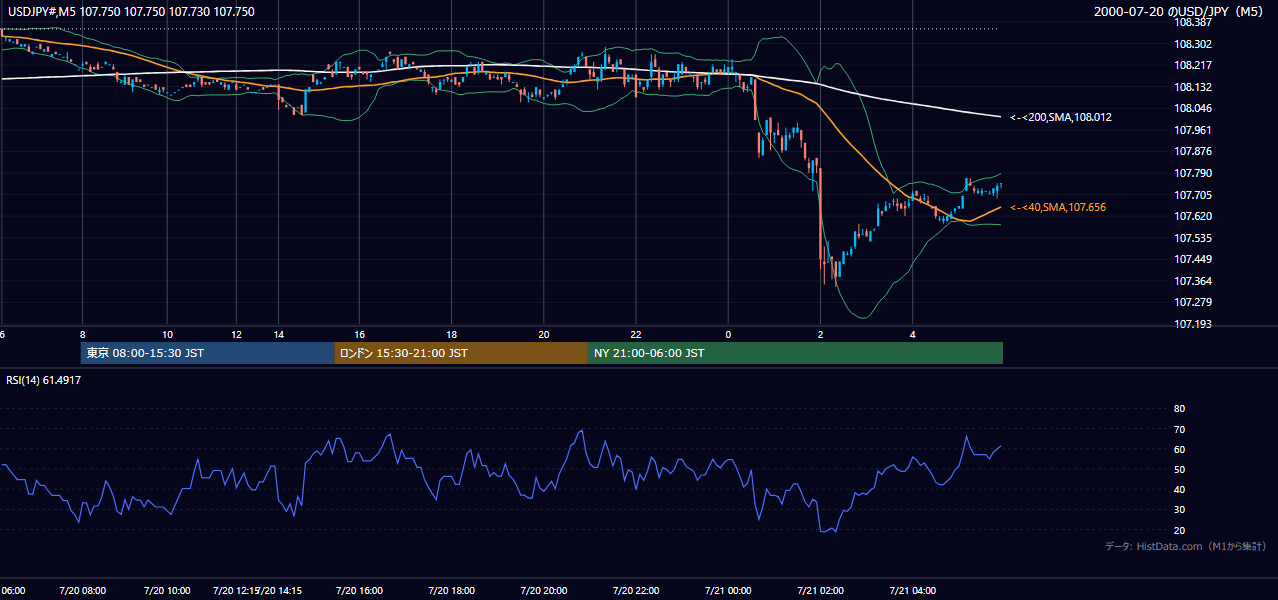This screenshot has width=1278, height=600.
Task: Click price axis value 107.620
Action: (x=1193, y=216)
